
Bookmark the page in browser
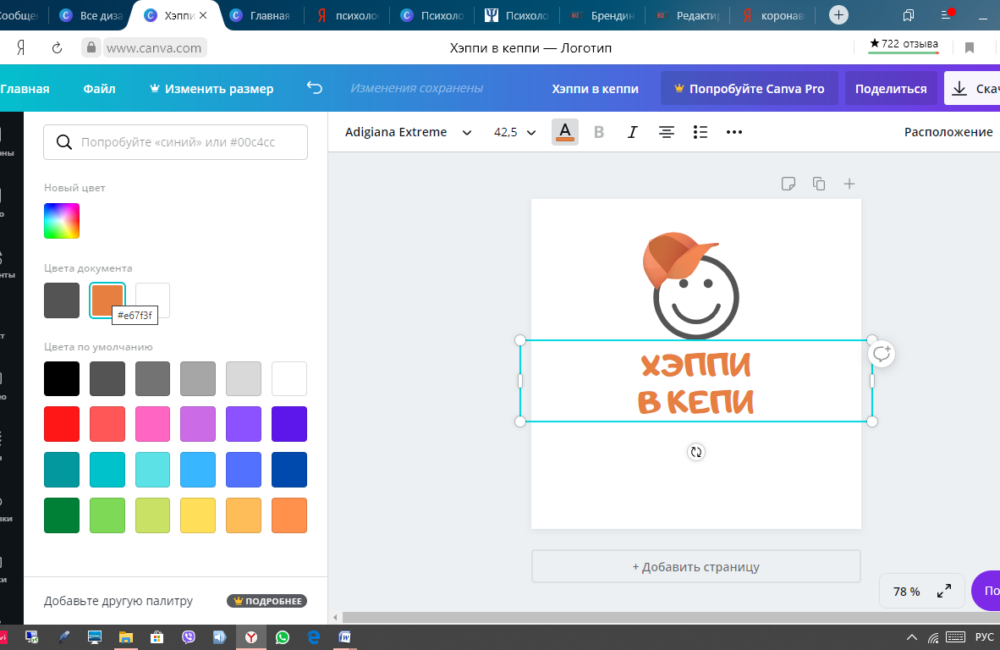pyautogui.click(x=969, y=48)
